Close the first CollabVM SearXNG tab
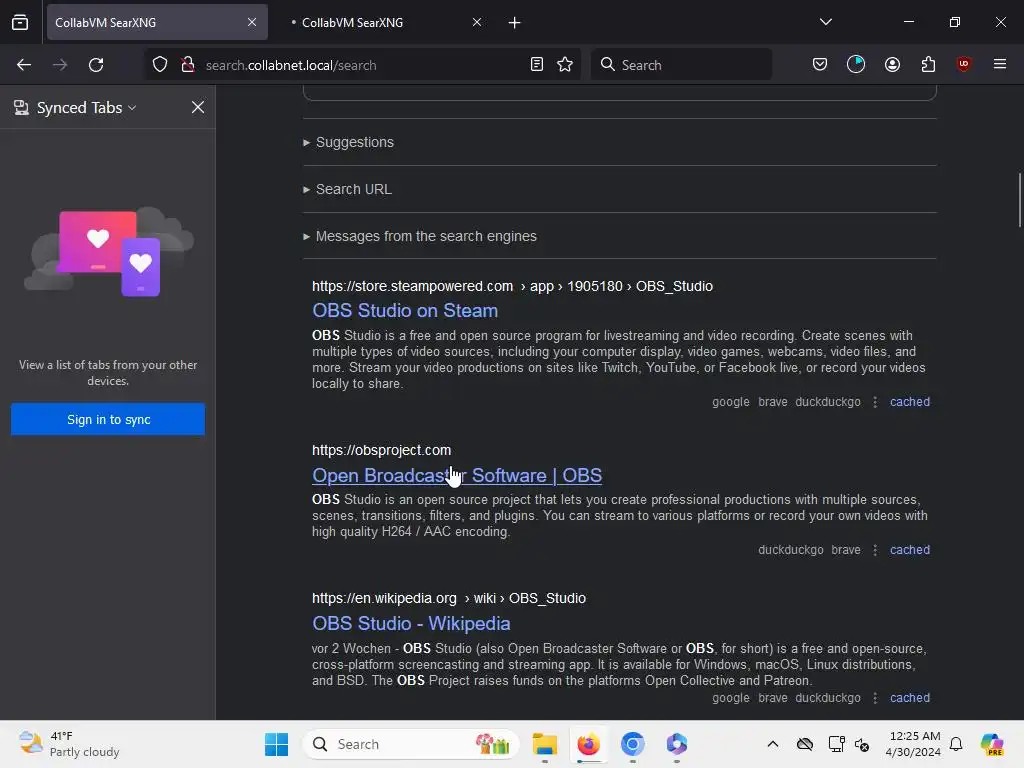Viewport: 1024px width, 768px height. point(252,22)
